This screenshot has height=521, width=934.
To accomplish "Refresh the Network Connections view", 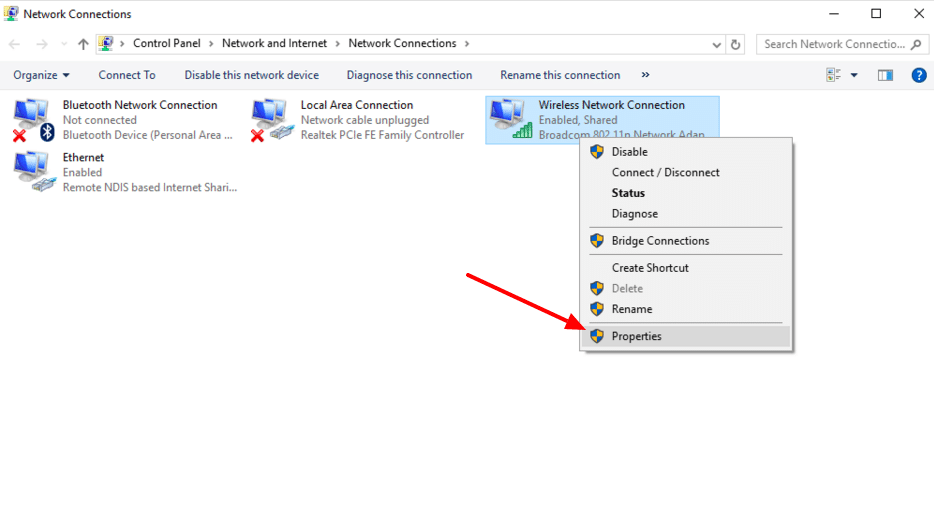I will 736,45.
